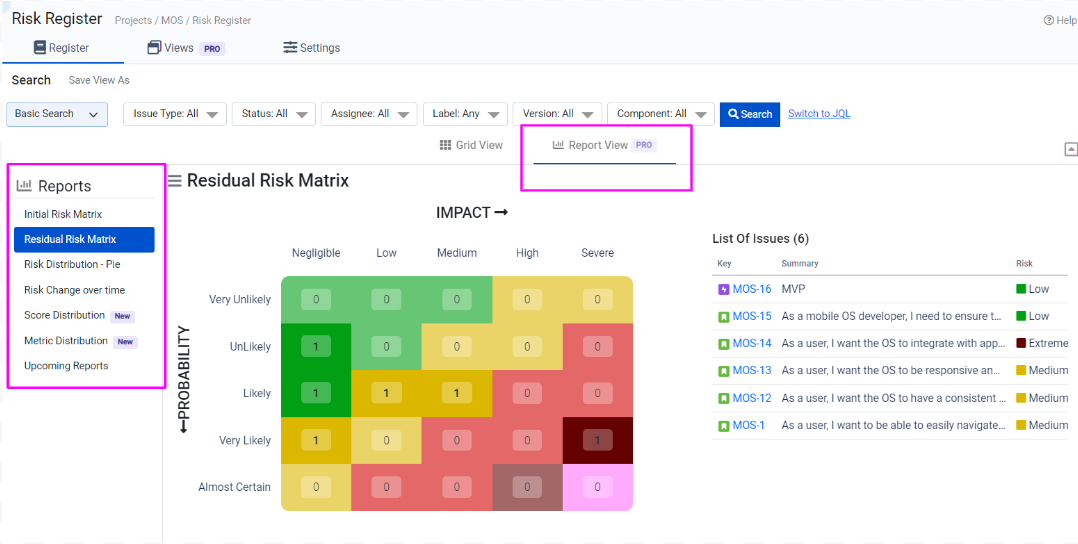This screenshot has height=544, width=1078.
Task: Click the purple epic icon next to MOS-16
Action: point(724,289)
